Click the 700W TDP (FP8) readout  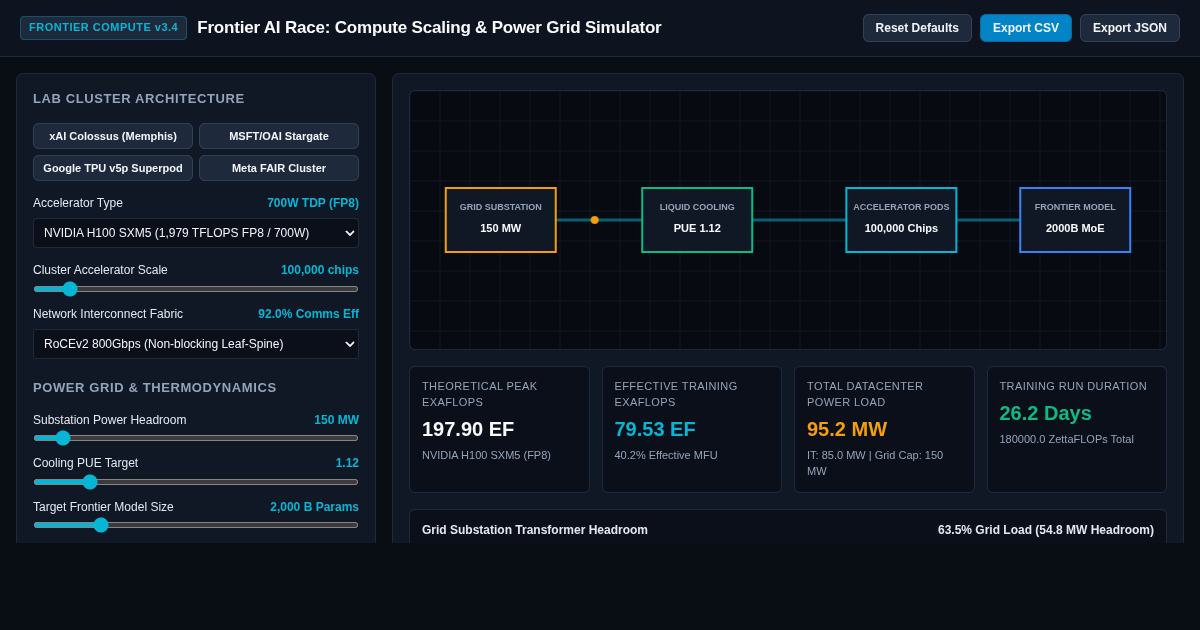313,203
